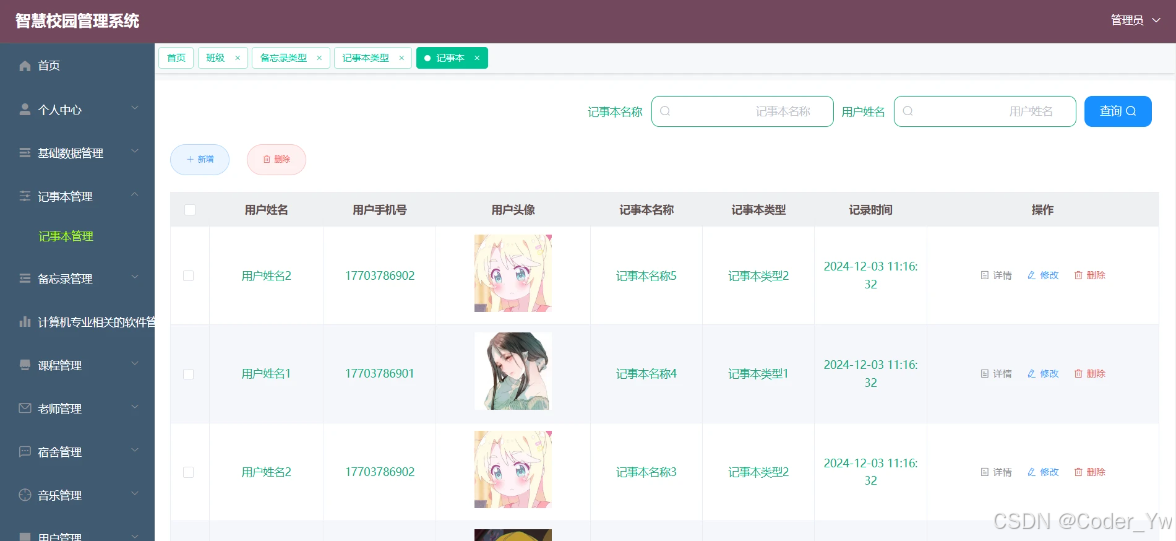This screenshot has height=541, width=1176.
Task: Click the sliders icon next to 记事本管理 parent menu
Action: point(25,197)
